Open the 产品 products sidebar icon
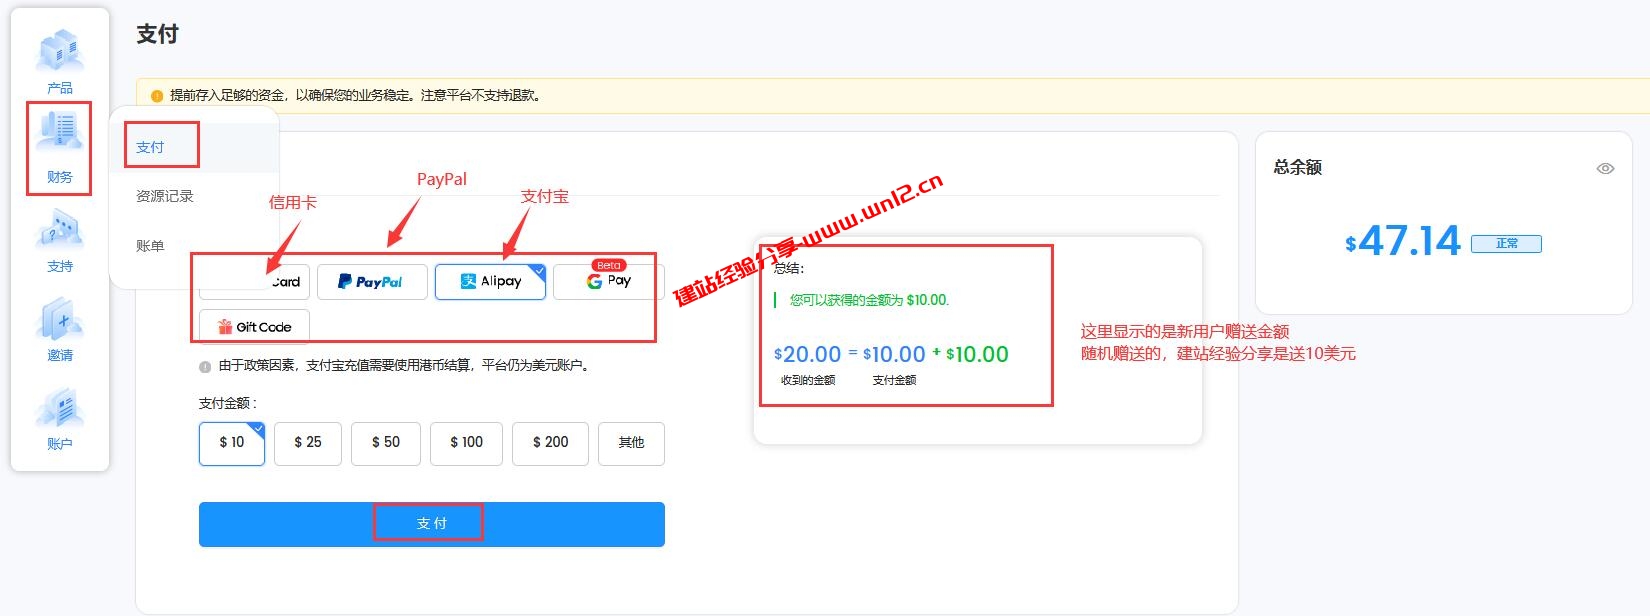Viewport: 1650px width, 616px height. [60, 61]
